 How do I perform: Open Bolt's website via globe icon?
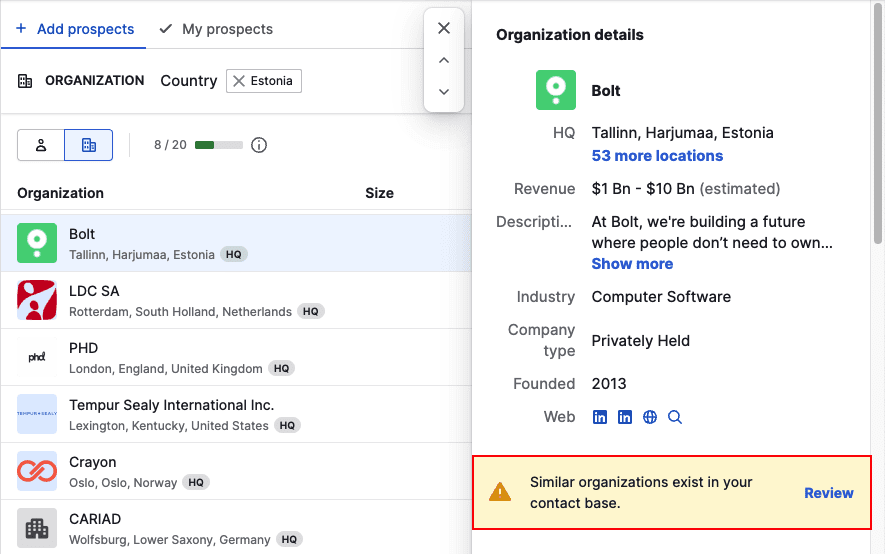(x=650, y=417)
